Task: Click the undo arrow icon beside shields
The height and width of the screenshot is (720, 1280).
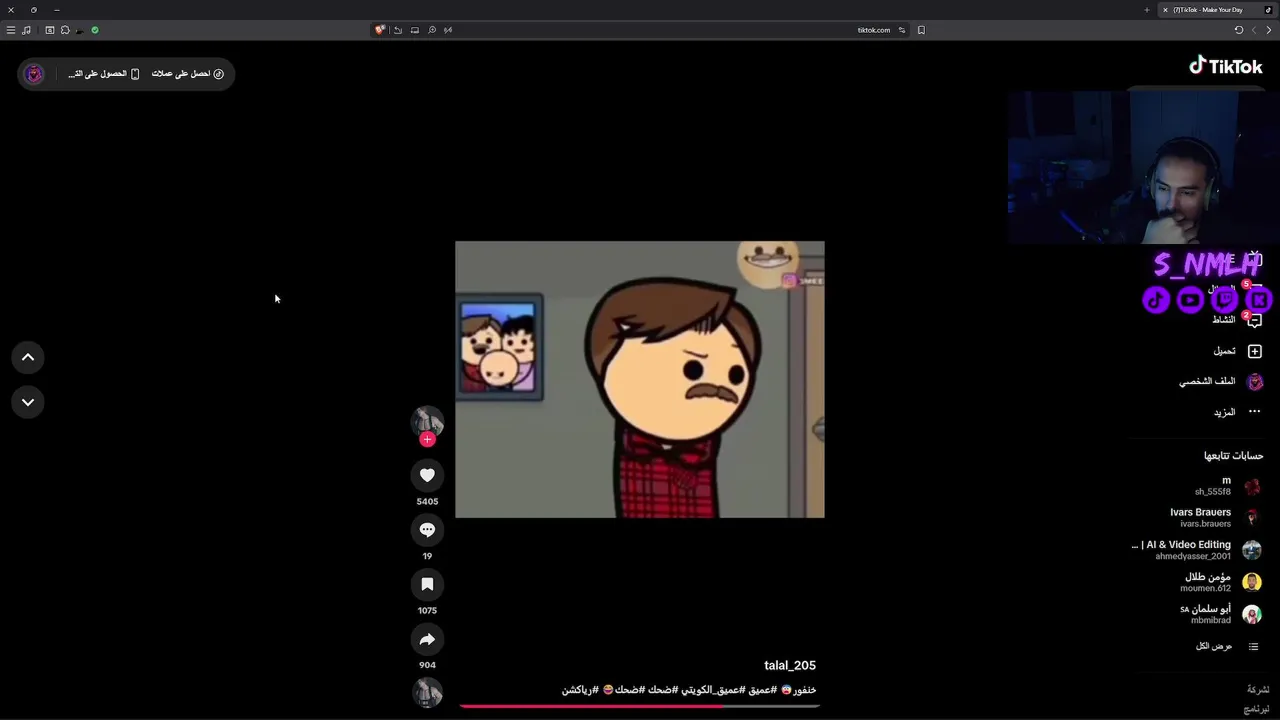Action: (398, 30)
